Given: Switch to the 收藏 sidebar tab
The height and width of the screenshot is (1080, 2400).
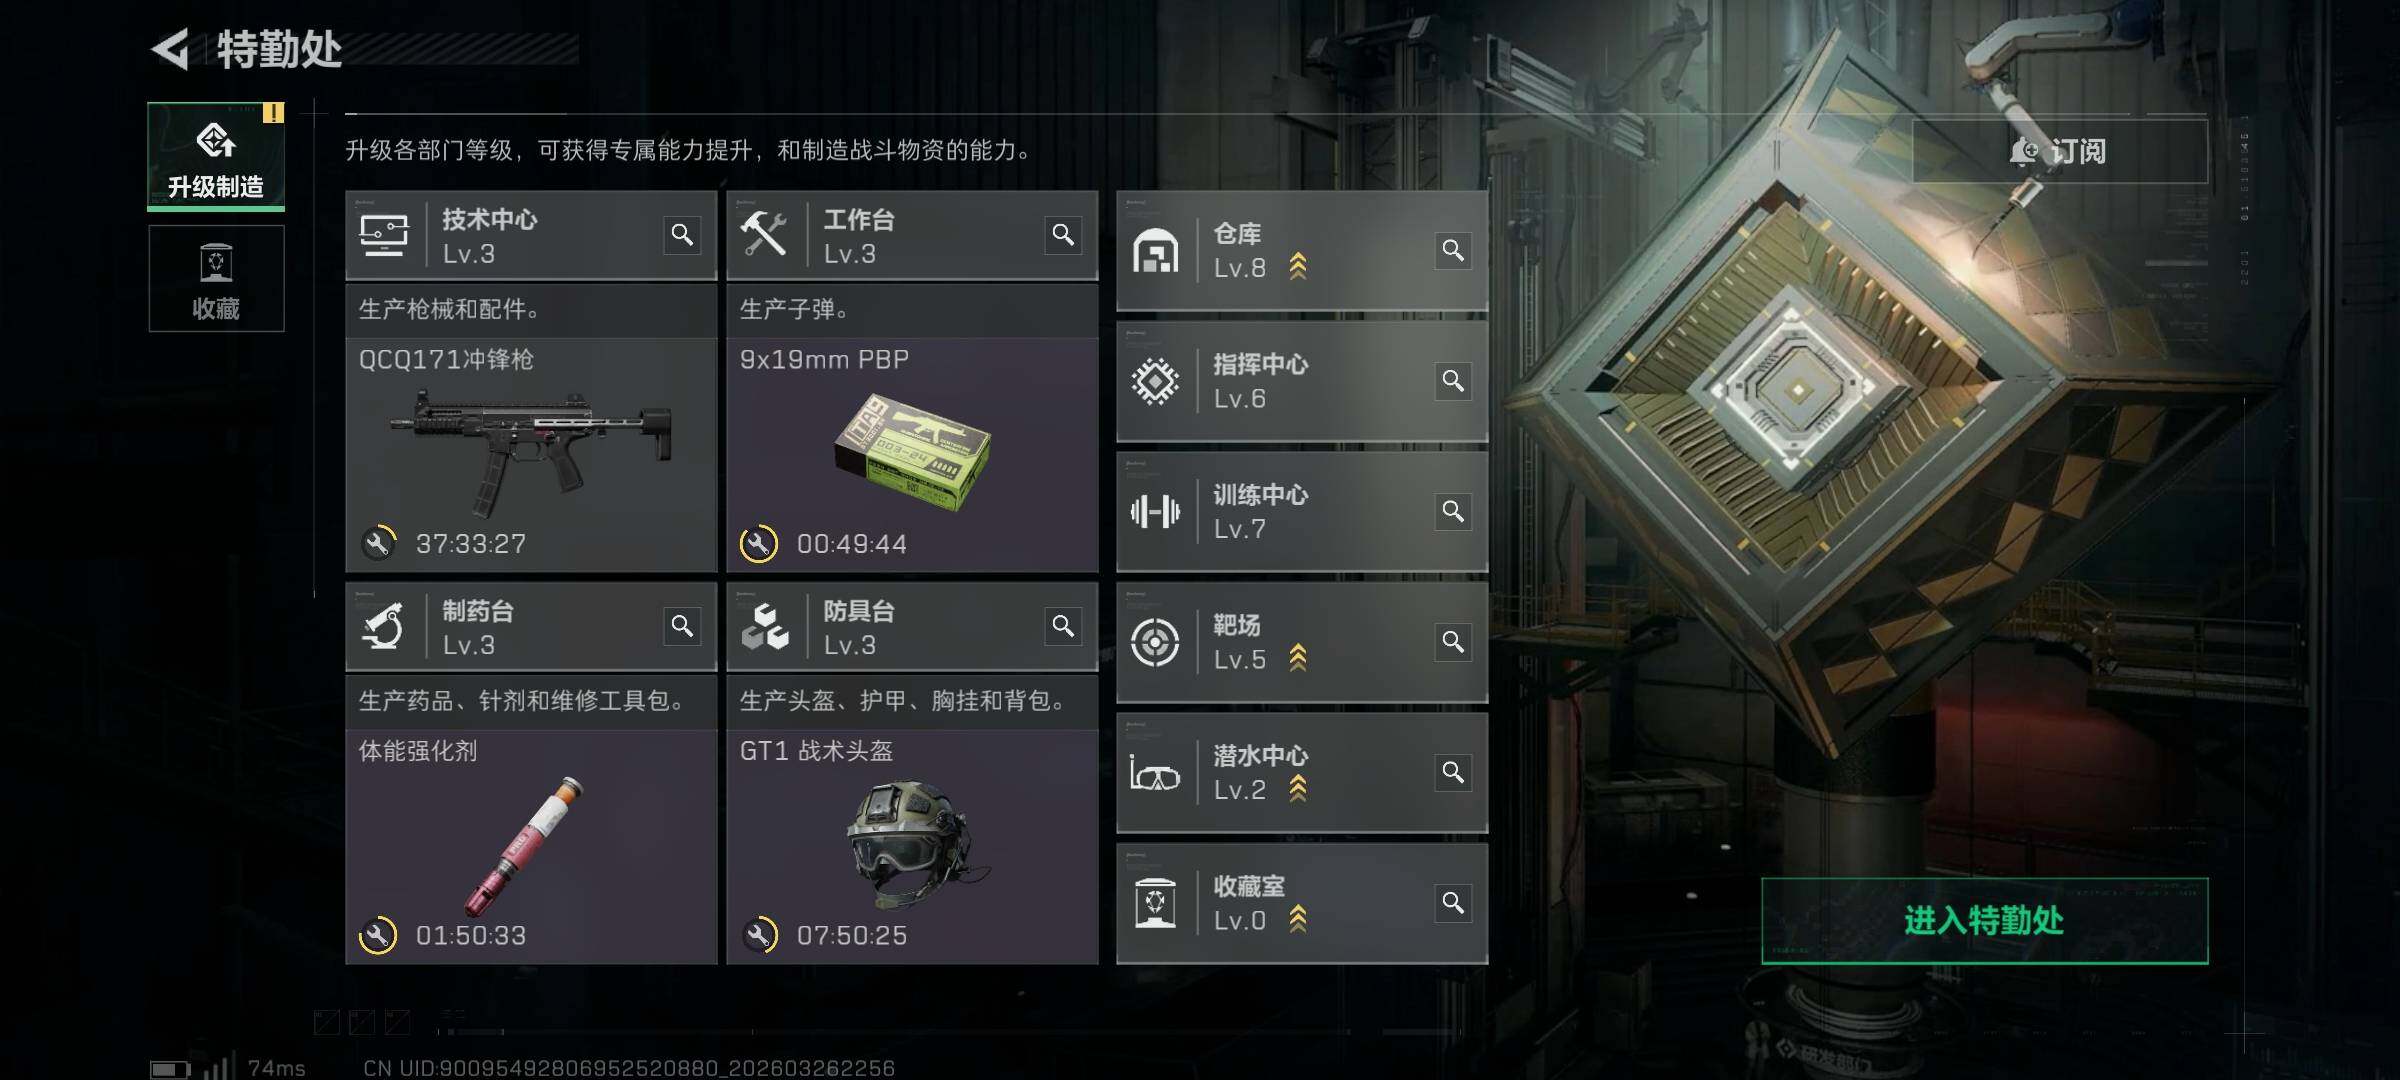Looking at the screenshot, I should (x=216, y=278).
